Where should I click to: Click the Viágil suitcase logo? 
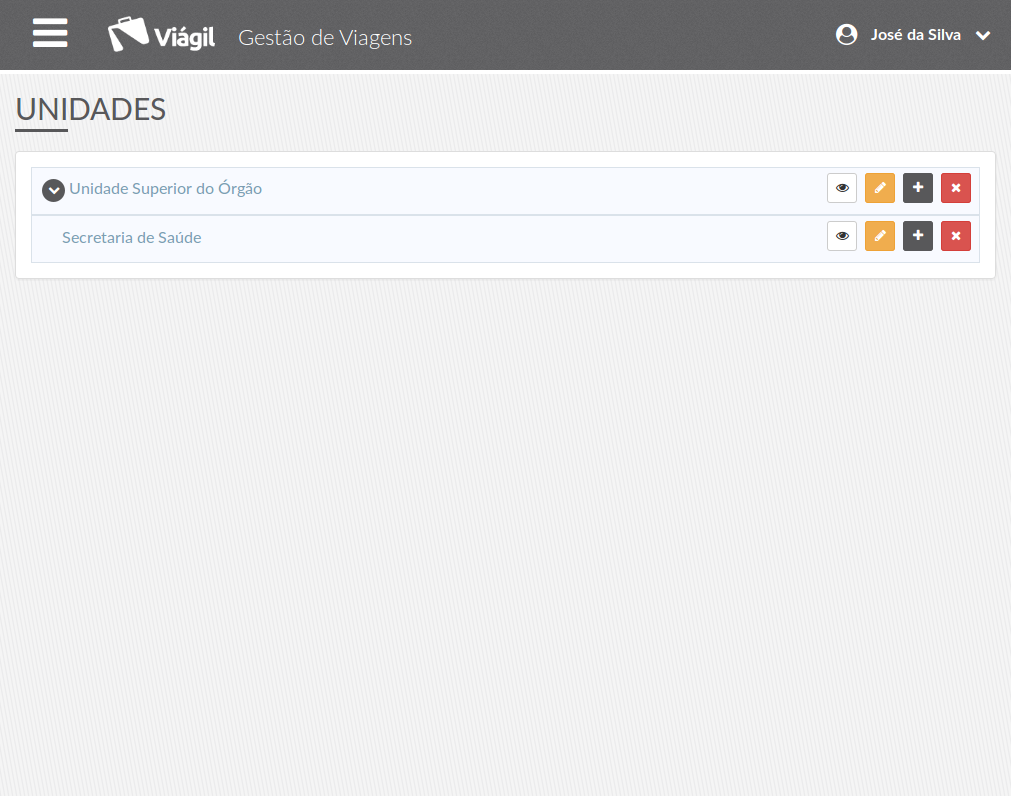[128, 34]
